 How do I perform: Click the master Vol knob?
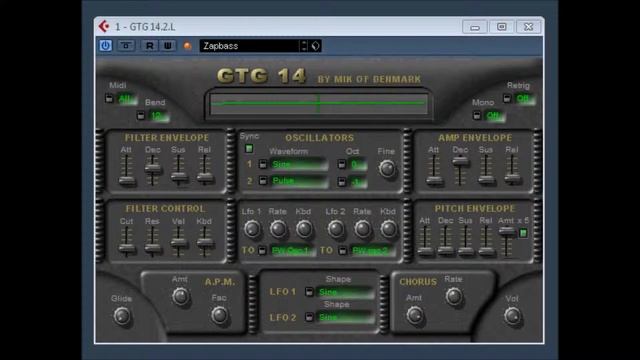click(x=512, y=316)
